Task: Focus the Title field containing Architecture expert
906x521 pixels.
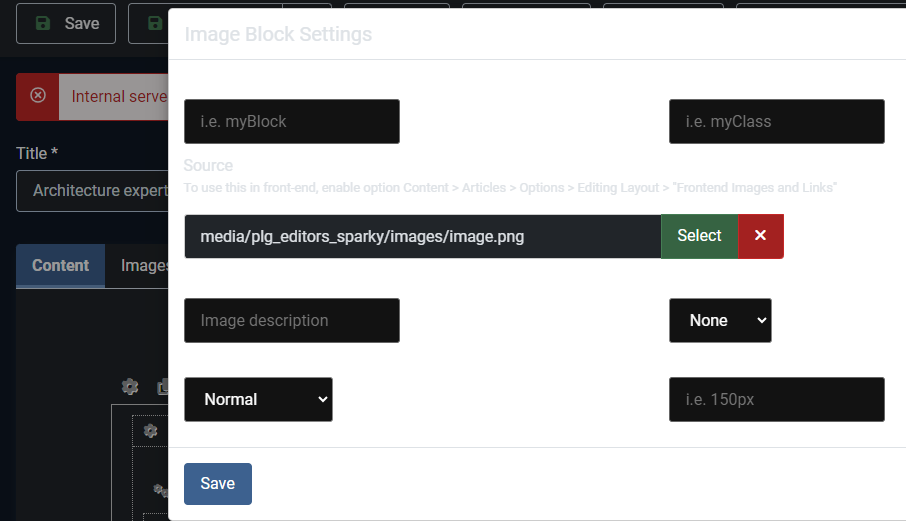Action: (x=92, y=191)
